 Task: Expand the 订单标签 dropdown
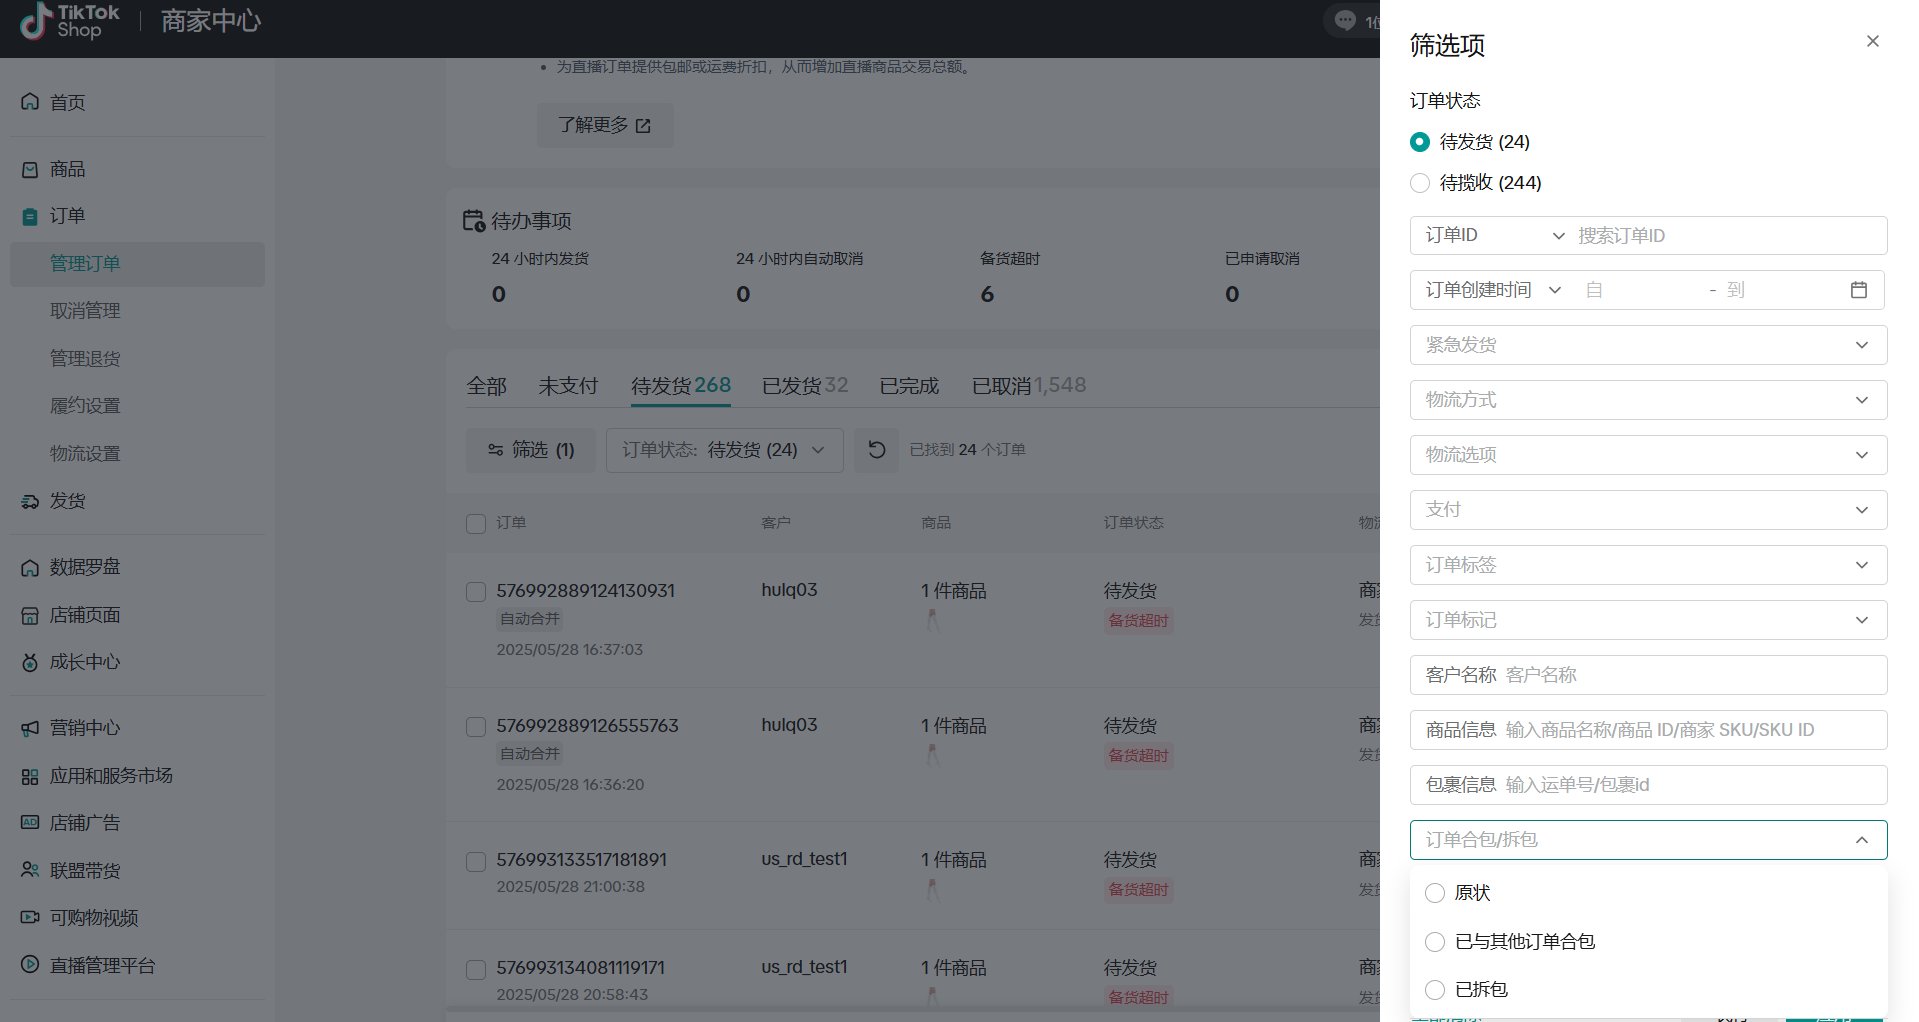[x=1647, y=565]
